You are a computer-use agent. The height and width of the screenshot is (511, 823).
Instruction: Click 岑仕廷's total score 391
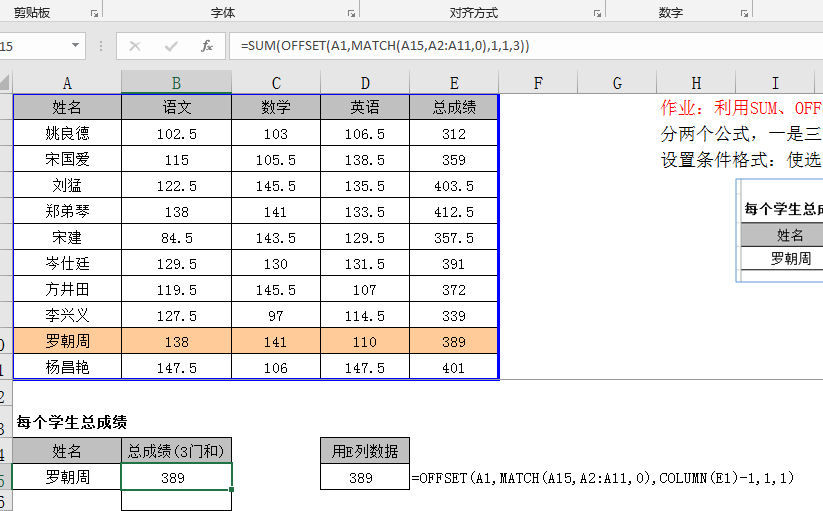click(454, 263)
